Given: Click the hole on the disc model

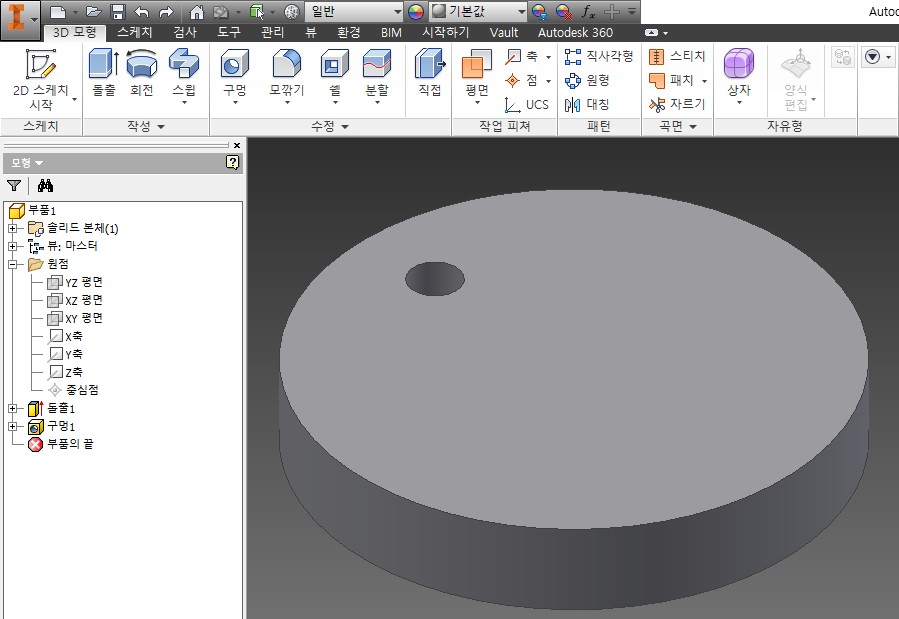Looking at the screenshot, I should [435, 279].
